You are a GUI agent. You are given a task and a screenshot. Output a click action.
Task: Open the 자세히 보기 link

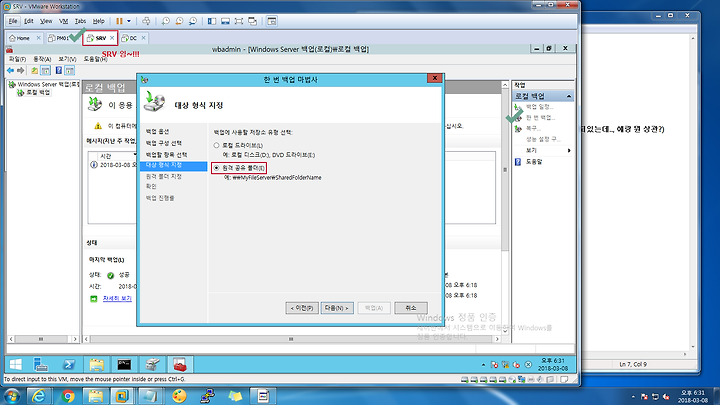pyautogui.click(x=117, y=298)
